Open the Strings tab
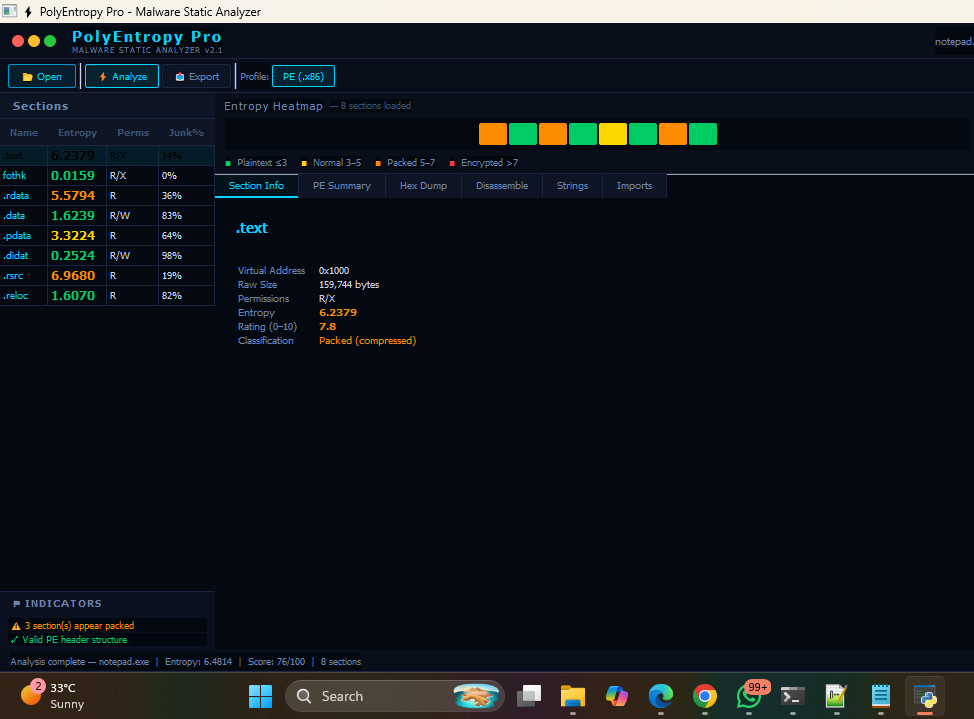The height and width of the screenshot is (719, 974). (572, 185)
